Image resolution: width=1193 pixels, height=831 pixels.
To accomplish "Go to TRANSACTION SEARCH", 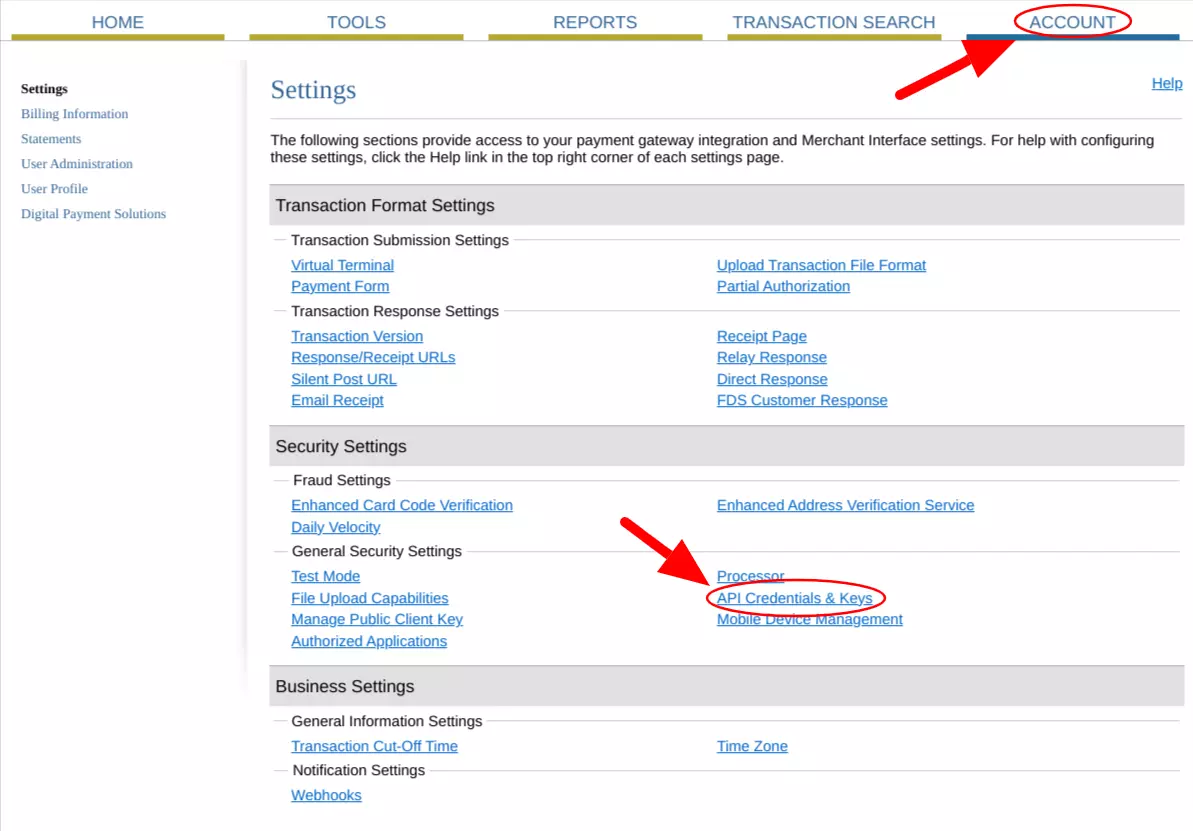I will point(833,22).
